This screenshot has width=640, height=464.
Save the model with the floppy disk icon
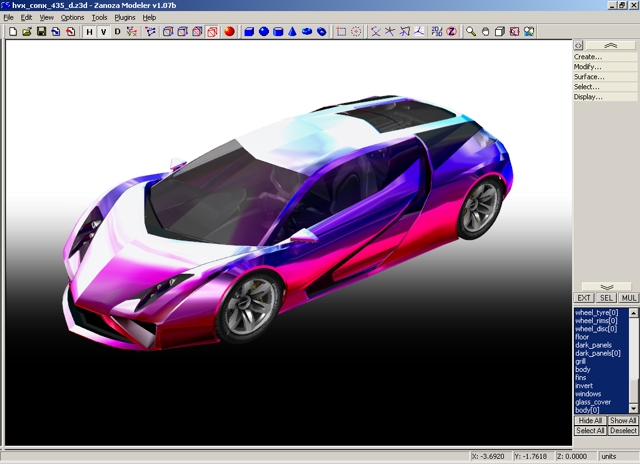coord(41,32)
